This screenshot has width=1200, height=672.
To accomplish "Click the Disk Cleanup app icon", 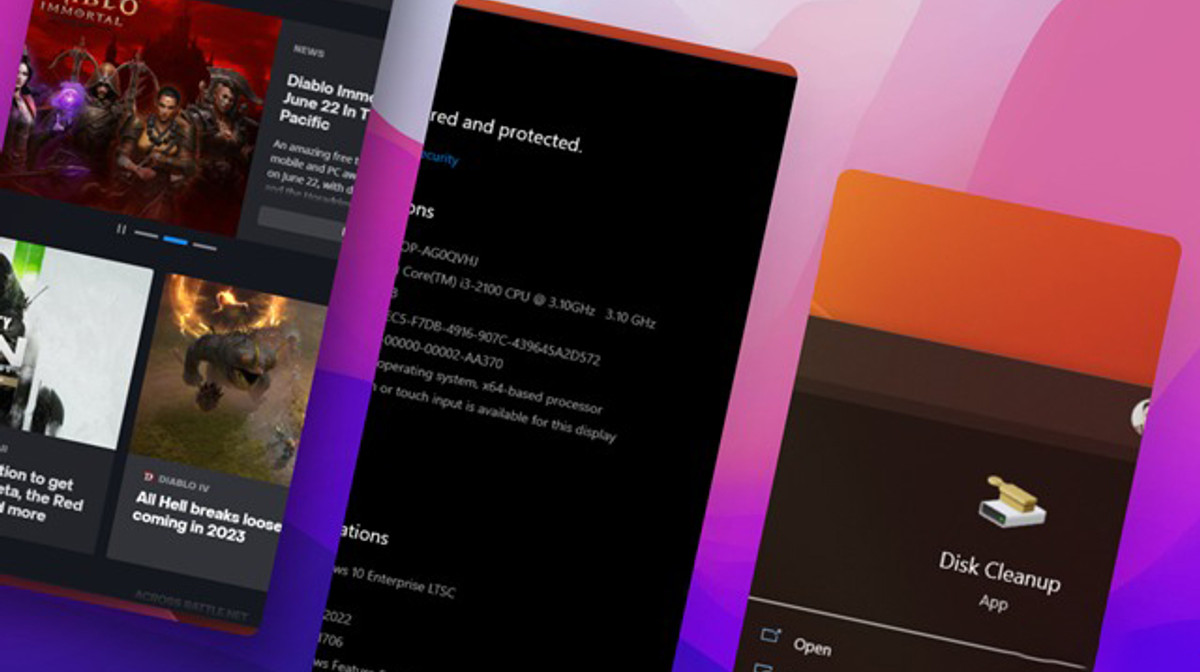I will [1010, 502].
